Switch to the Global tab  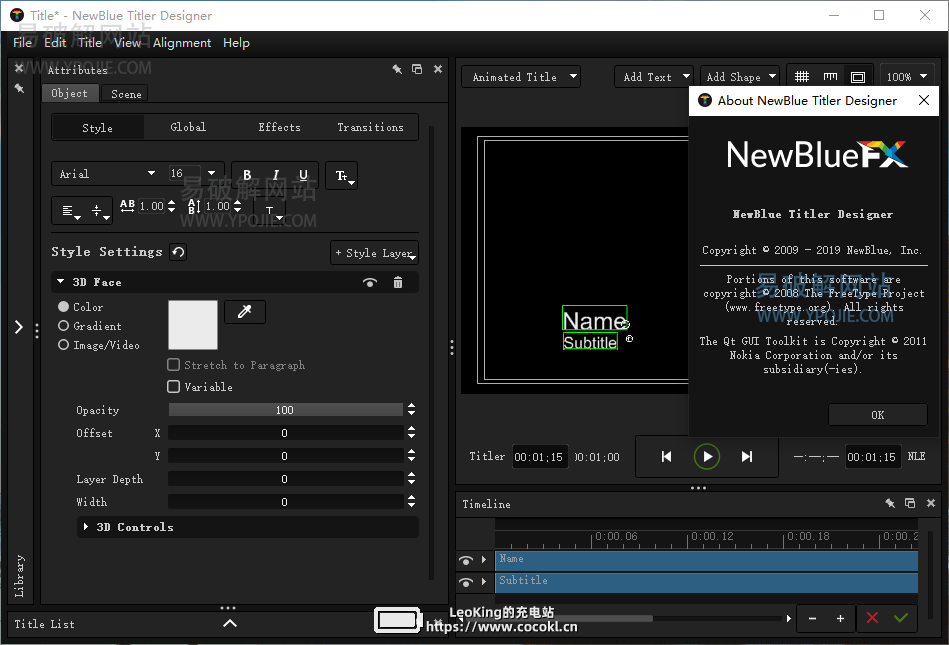coord(188,127)
